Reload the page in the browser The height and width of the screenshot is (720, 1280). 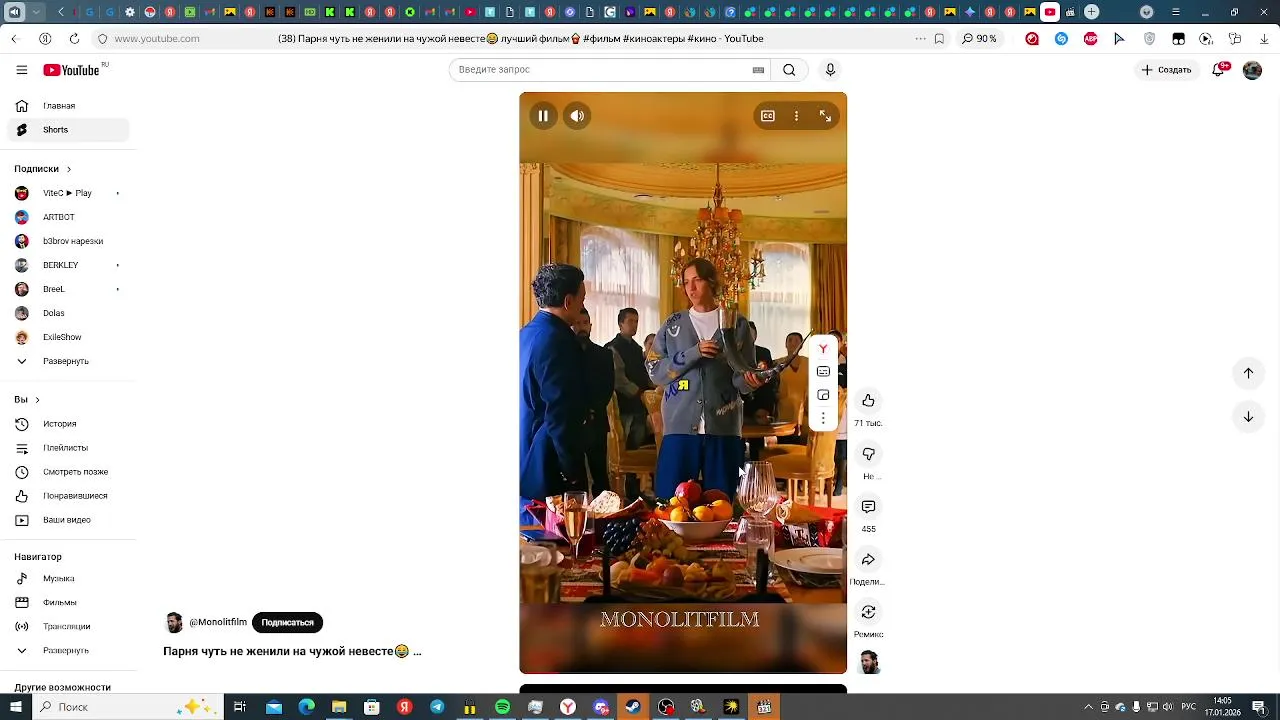click(x=74, y=39)
